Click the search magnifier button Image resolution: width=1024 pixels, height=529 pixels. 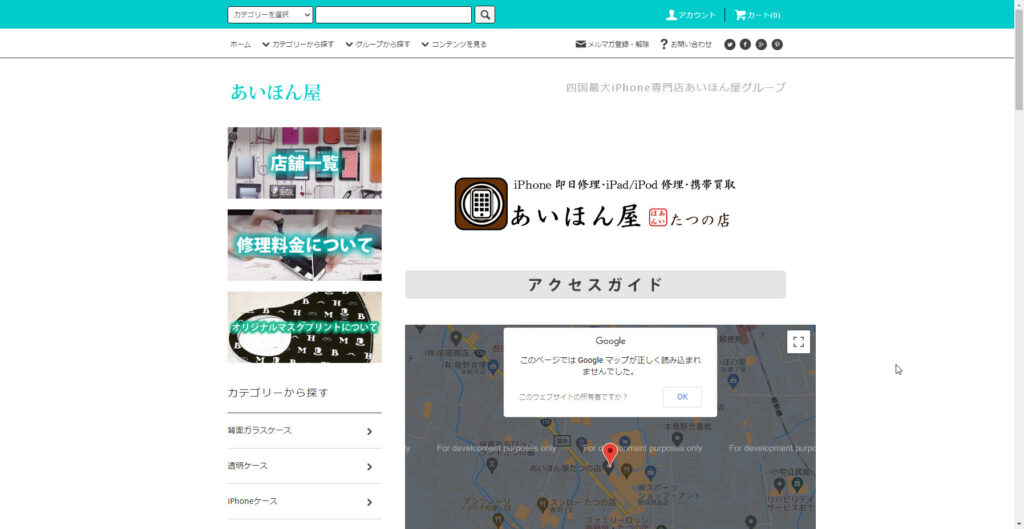(485, 14)
